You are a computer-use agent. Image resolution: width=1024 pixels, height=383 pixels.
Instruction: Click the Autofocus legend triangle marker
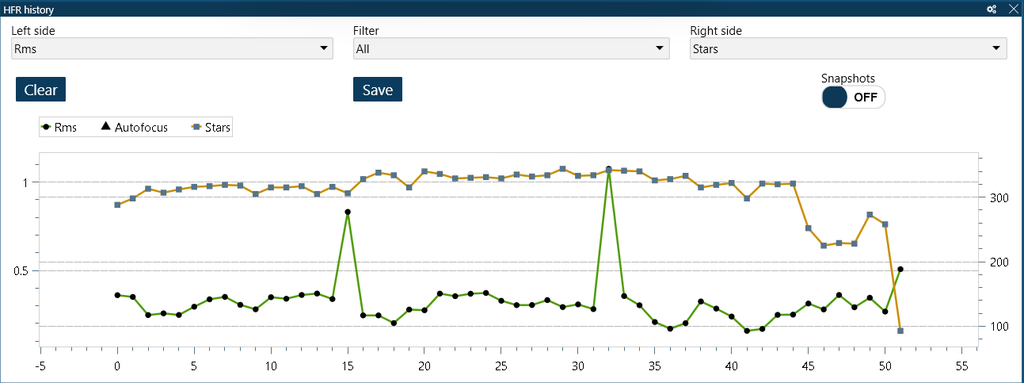105,127
